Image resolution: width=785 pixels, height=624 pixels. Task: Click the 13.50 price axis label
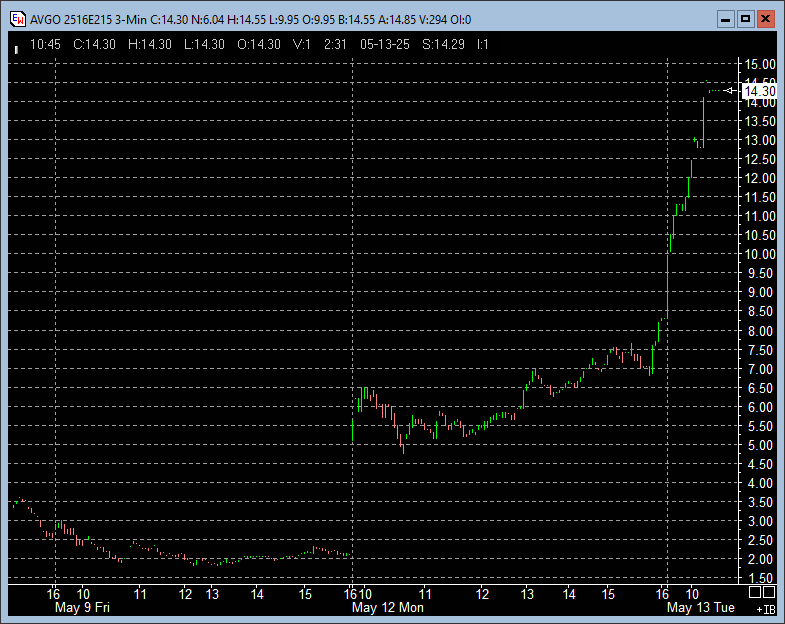point(760,121)
